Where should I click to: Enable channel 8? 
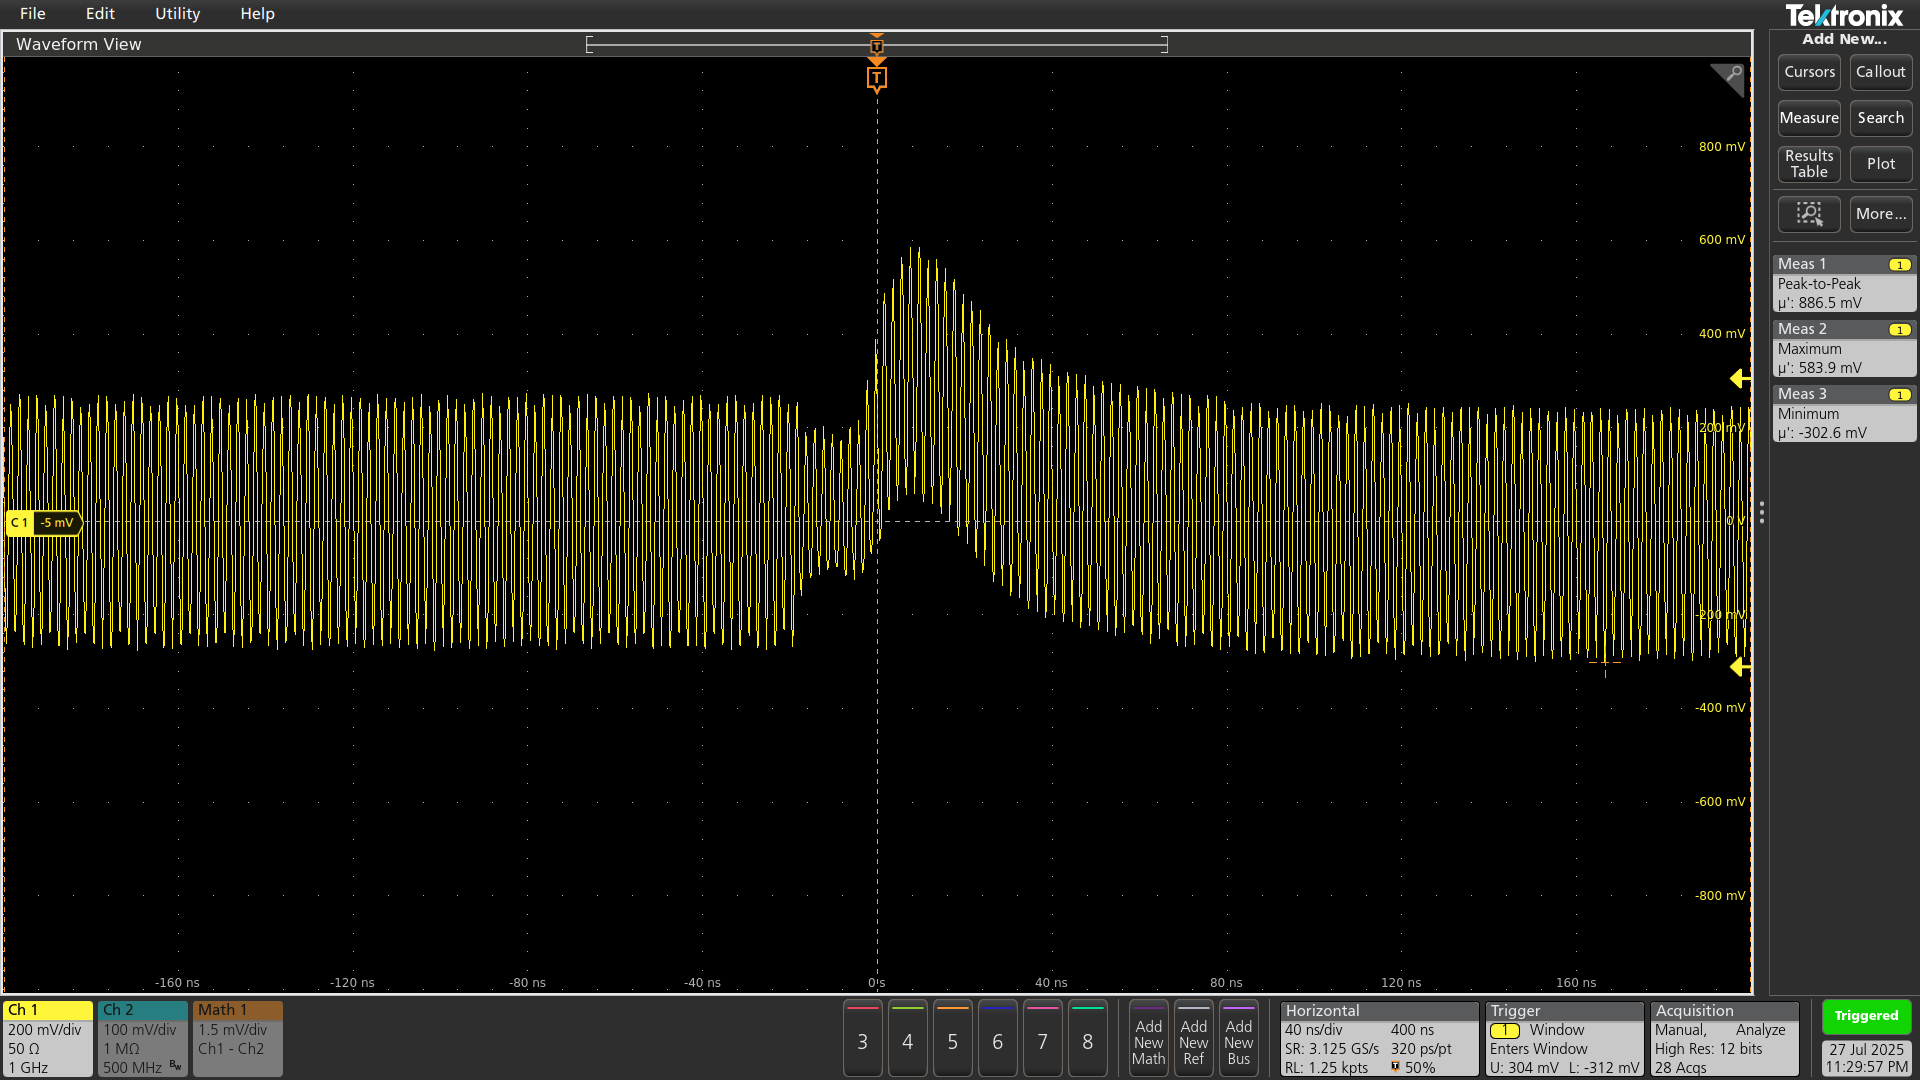[x=1088, y=1039]
